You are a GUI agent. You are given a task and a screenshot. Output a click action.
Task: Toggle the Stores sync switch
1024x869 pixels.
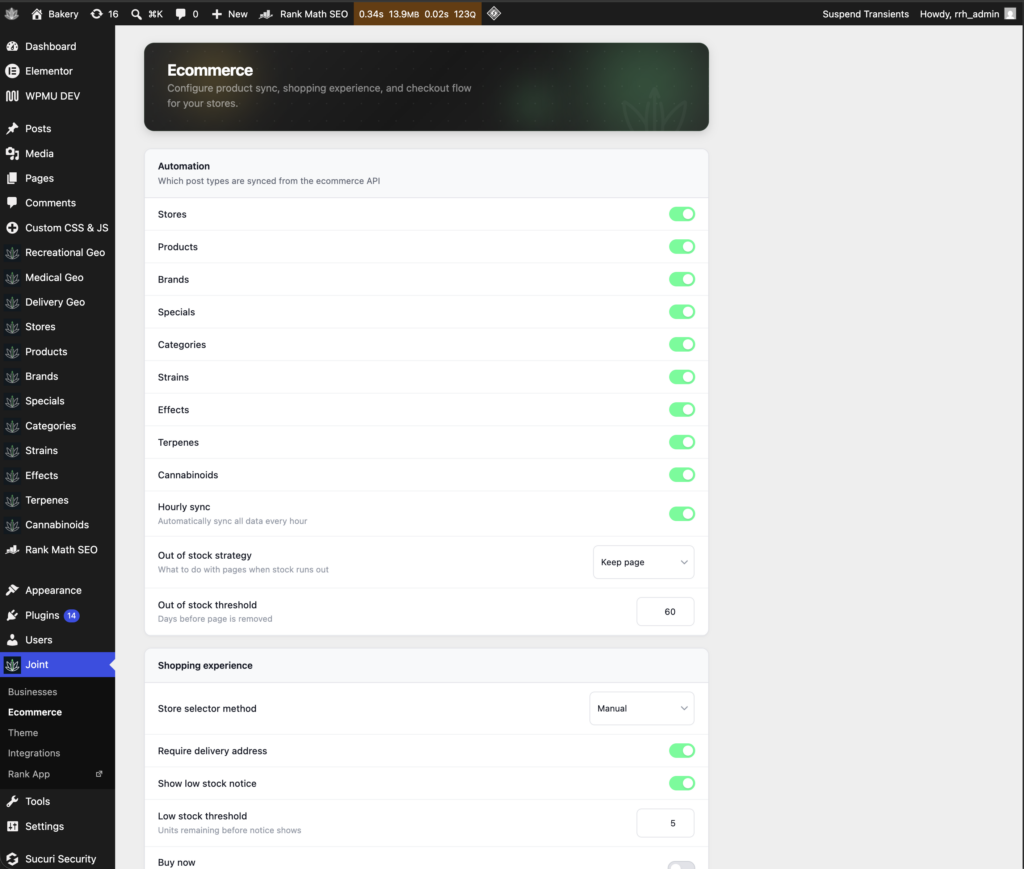(x=682, y=214)
